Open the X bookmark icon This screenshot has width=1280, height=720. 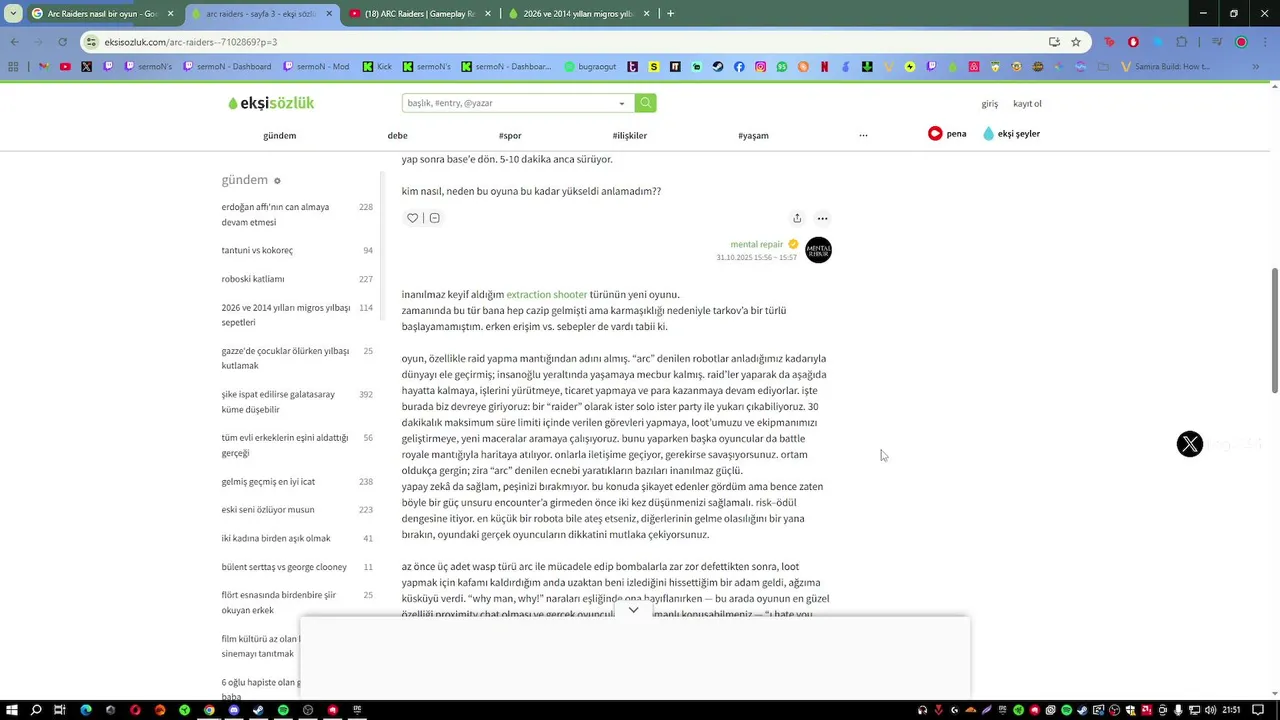click(x=86, y=67)
